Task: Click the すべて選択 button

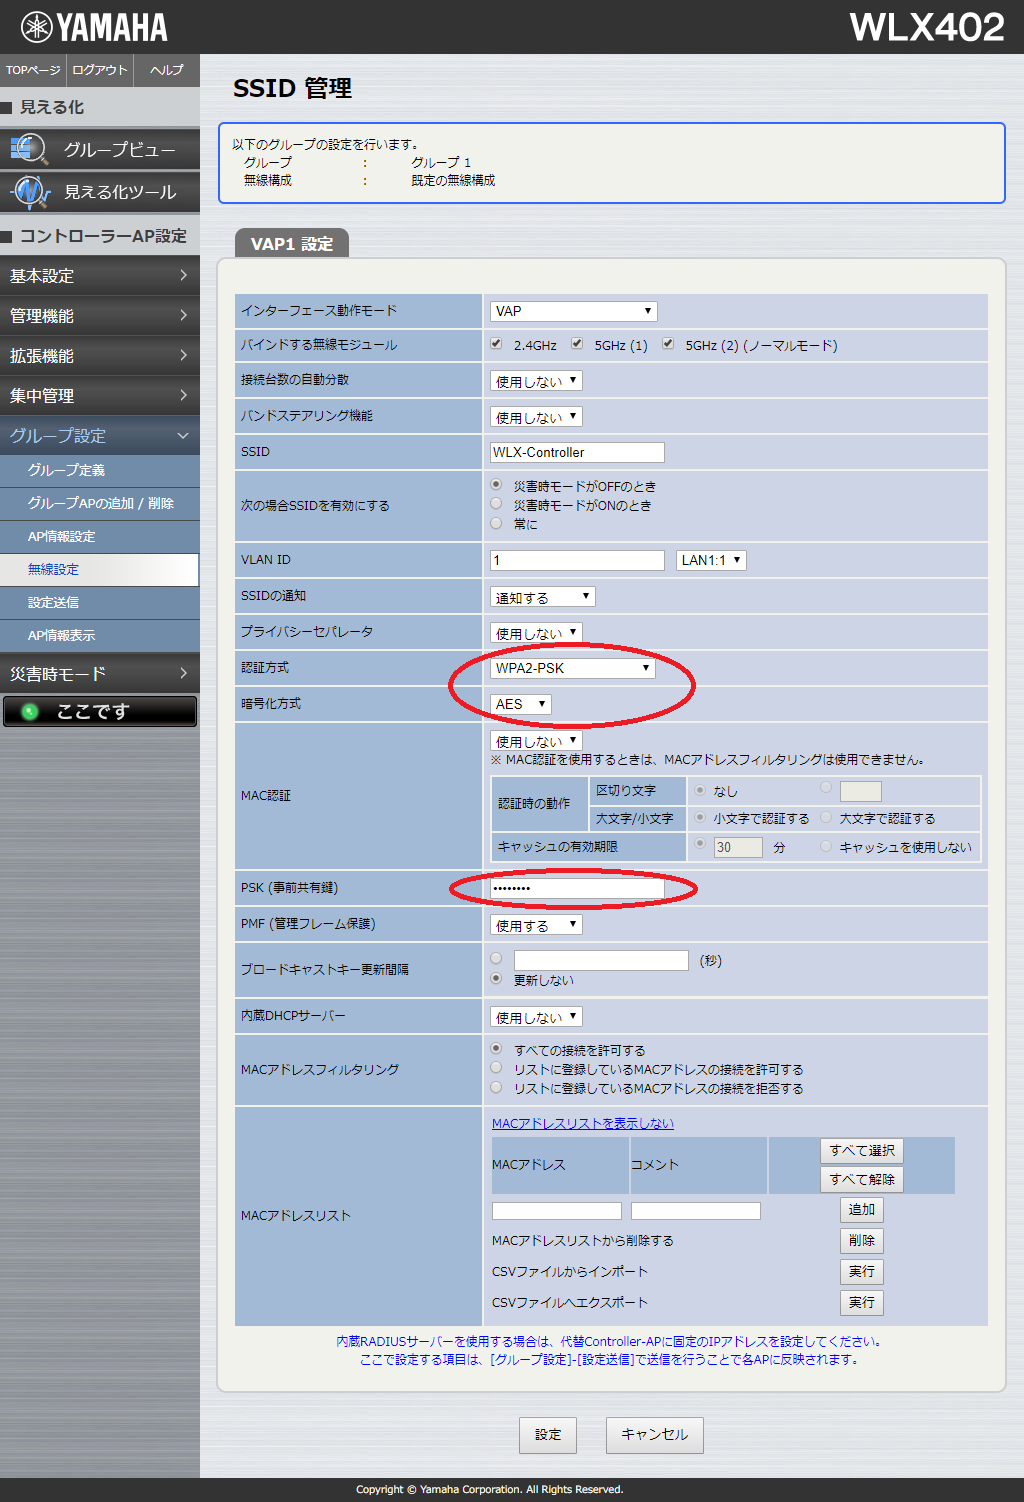Action: 861,1151
